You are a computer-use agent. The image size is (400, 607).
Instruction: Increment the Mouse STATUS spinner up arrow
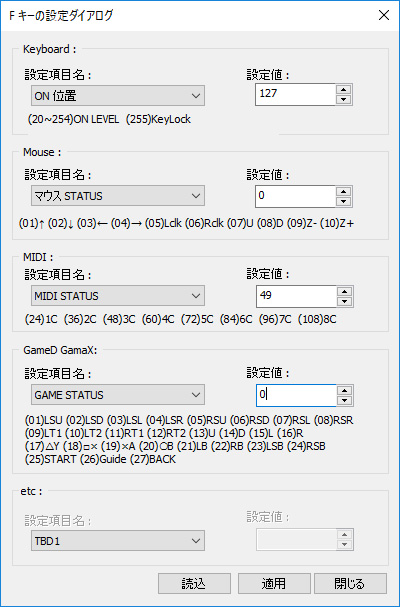[x=343, y=191]
